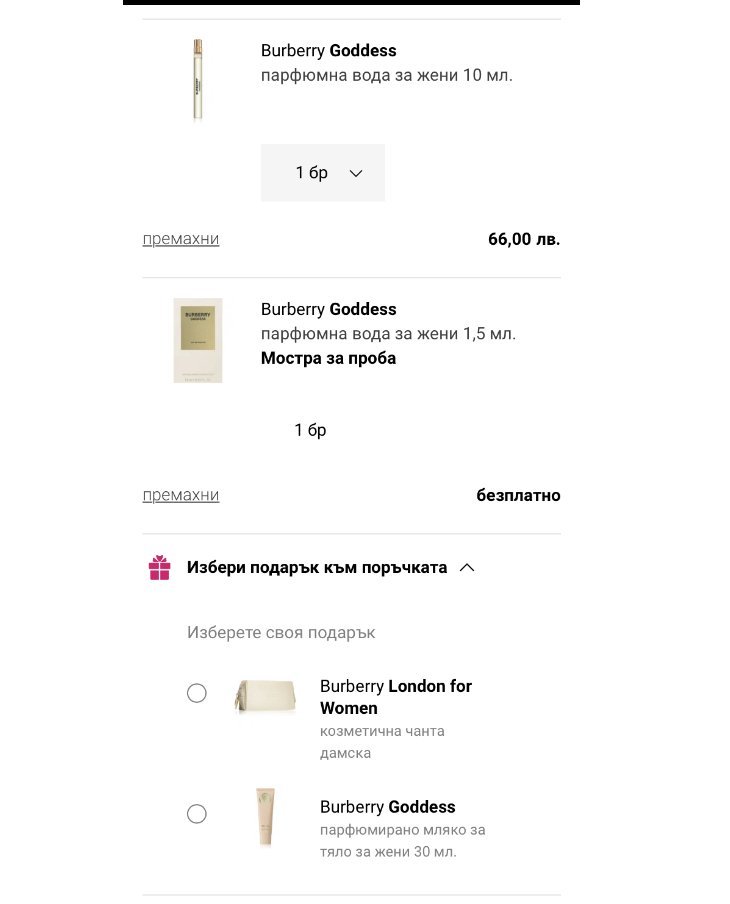Remove the Burberry Goddess 10 ml item
This screenshot has height=904, width=730.
(181, 239)
